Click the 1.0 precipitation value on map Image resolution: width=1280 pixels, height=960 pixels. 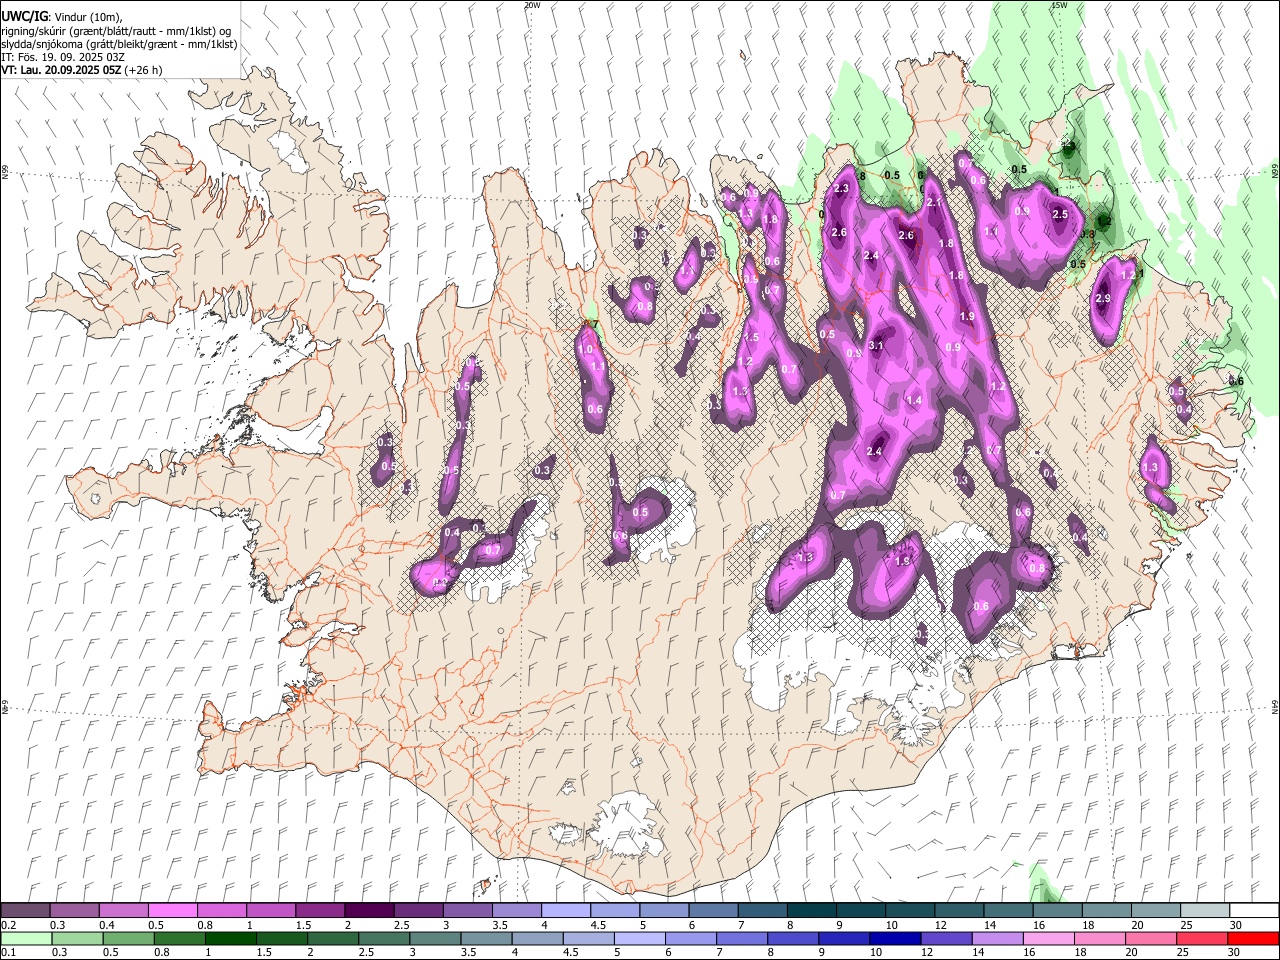(x=586, y=350)
